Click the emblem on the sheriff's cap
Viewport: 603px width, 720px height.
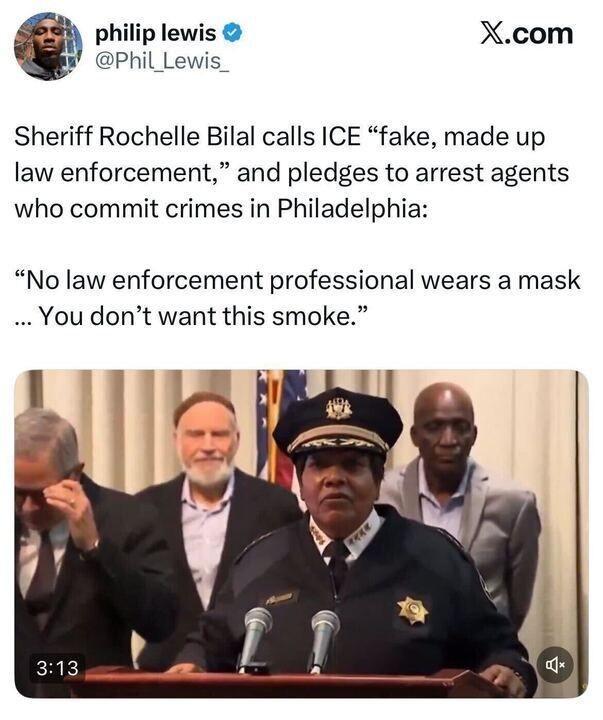point(339,408)
